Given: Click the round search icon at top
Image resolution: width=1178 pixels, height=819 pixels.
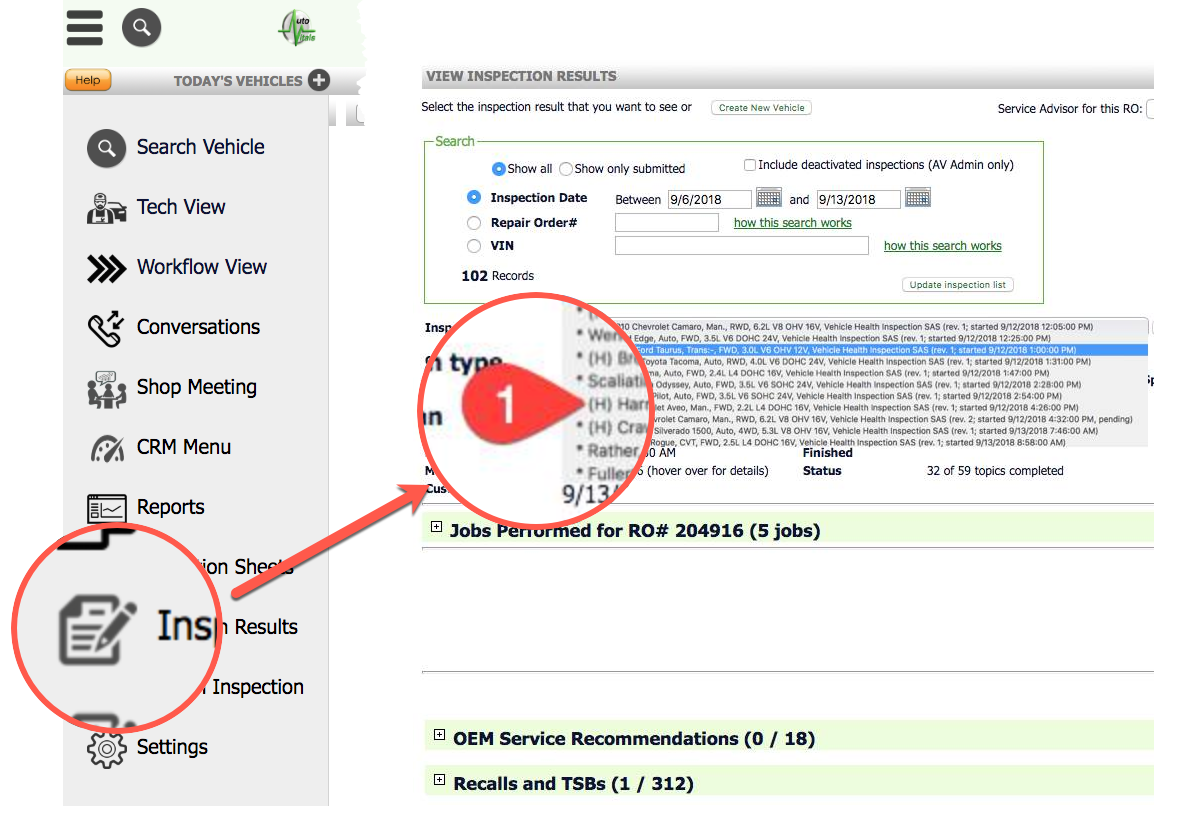Looking at the screenshot, I should click(141, 28).
